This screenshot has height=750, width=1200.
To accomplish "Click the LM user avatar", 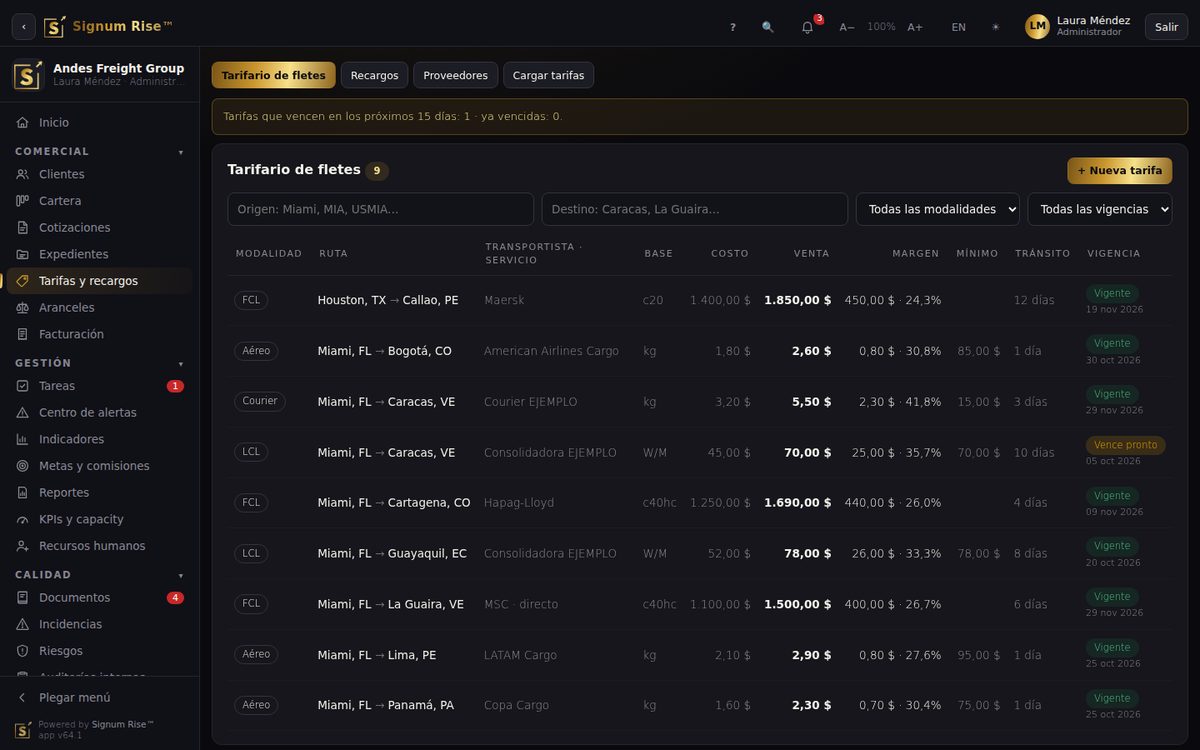I will (1037, 26).
